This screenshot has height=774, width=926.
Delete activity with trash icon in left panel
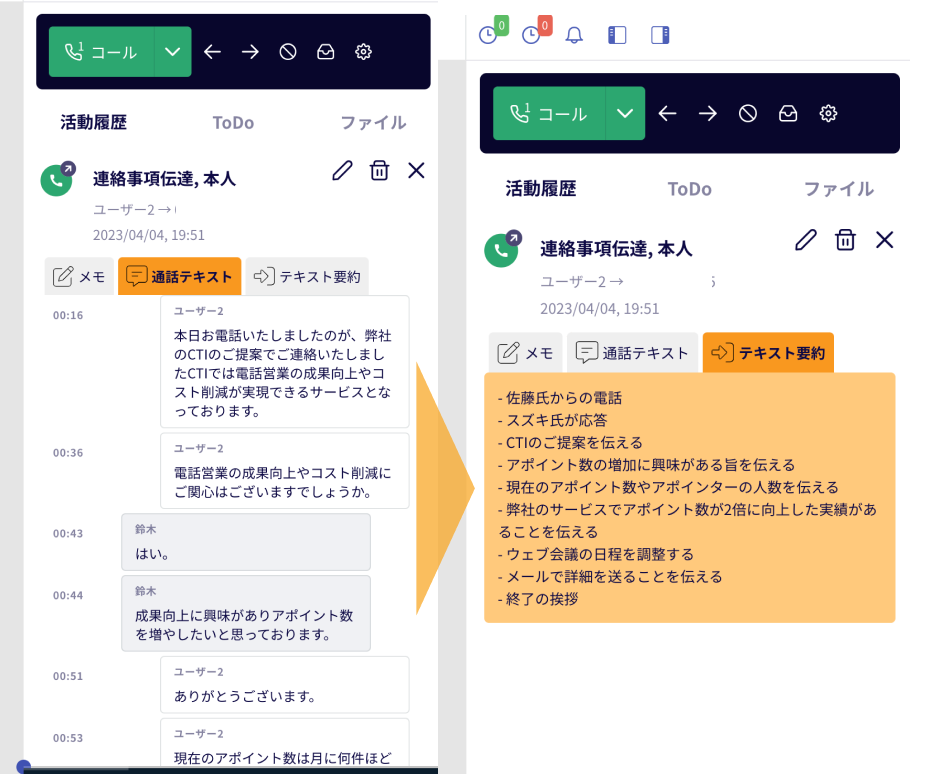(x=379, y=171)
